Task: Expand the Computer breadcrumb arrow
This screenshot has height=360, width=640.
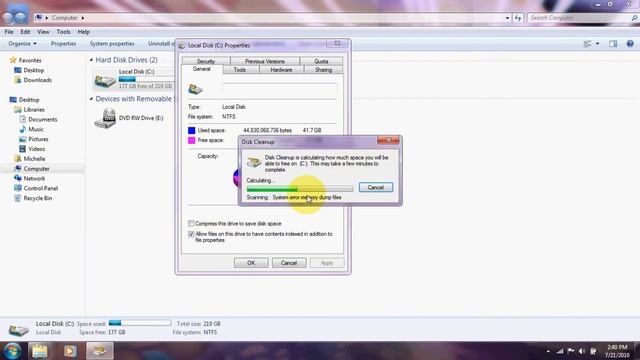Action: (83, 18)
